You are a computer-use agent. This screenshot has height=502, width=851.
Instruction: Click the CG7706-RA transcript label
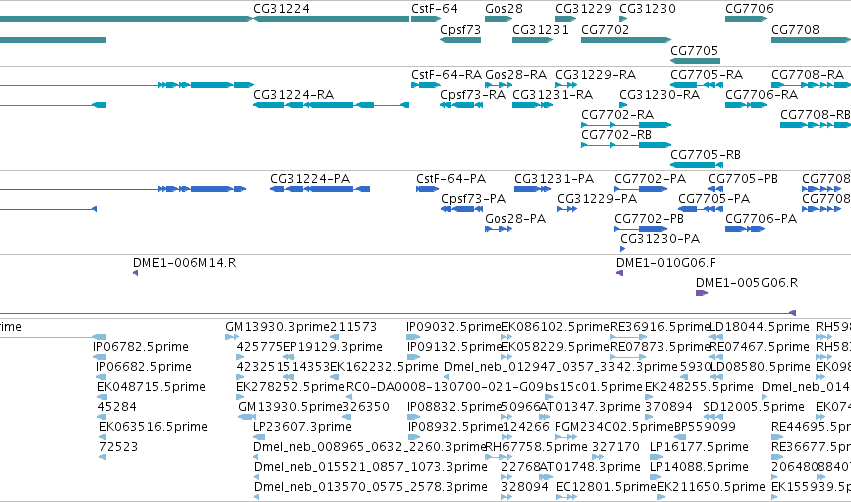click(761, 94)
